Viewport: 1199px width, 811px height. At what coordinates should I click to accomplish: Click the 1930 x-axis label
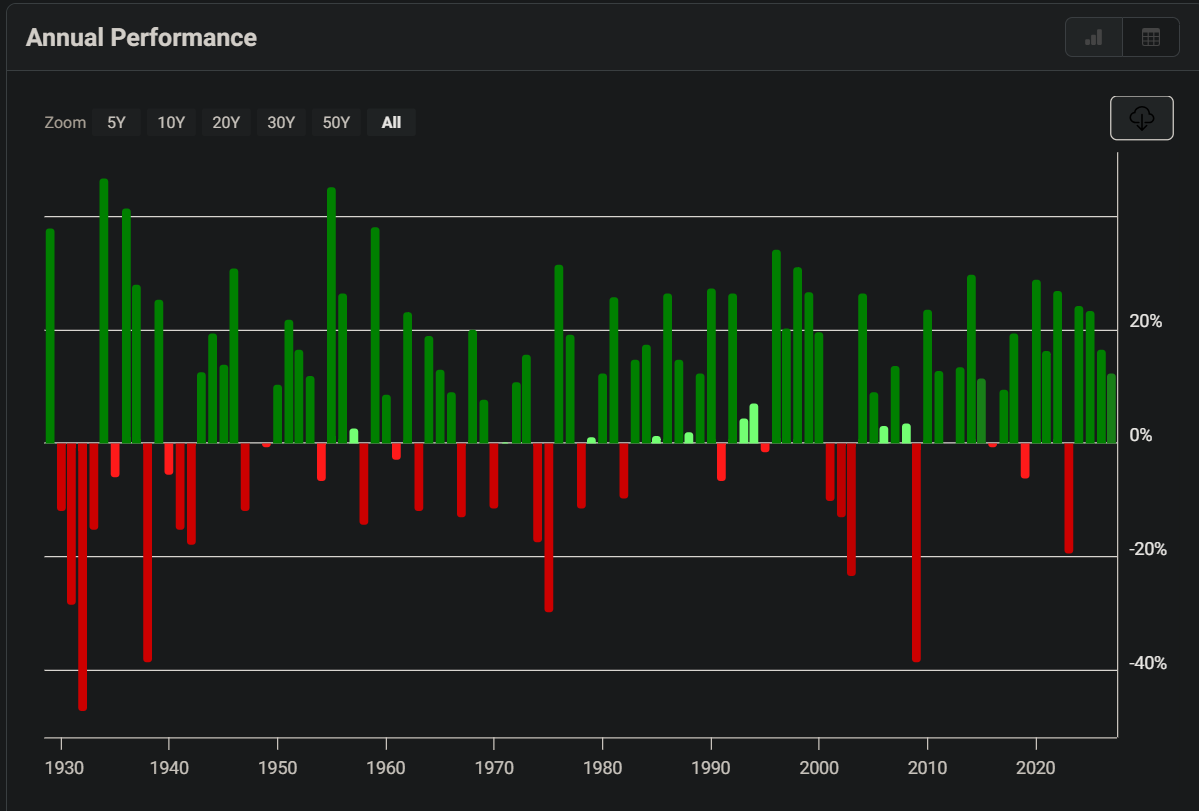point(64,767)
